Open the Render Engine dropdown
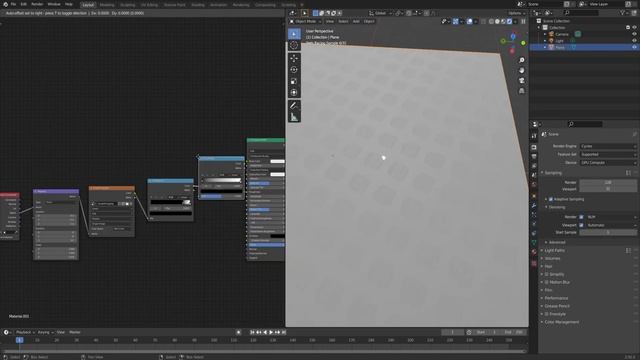Image resolution: width=640 pixels, height=360 pixels. click(x=608, y=146)
